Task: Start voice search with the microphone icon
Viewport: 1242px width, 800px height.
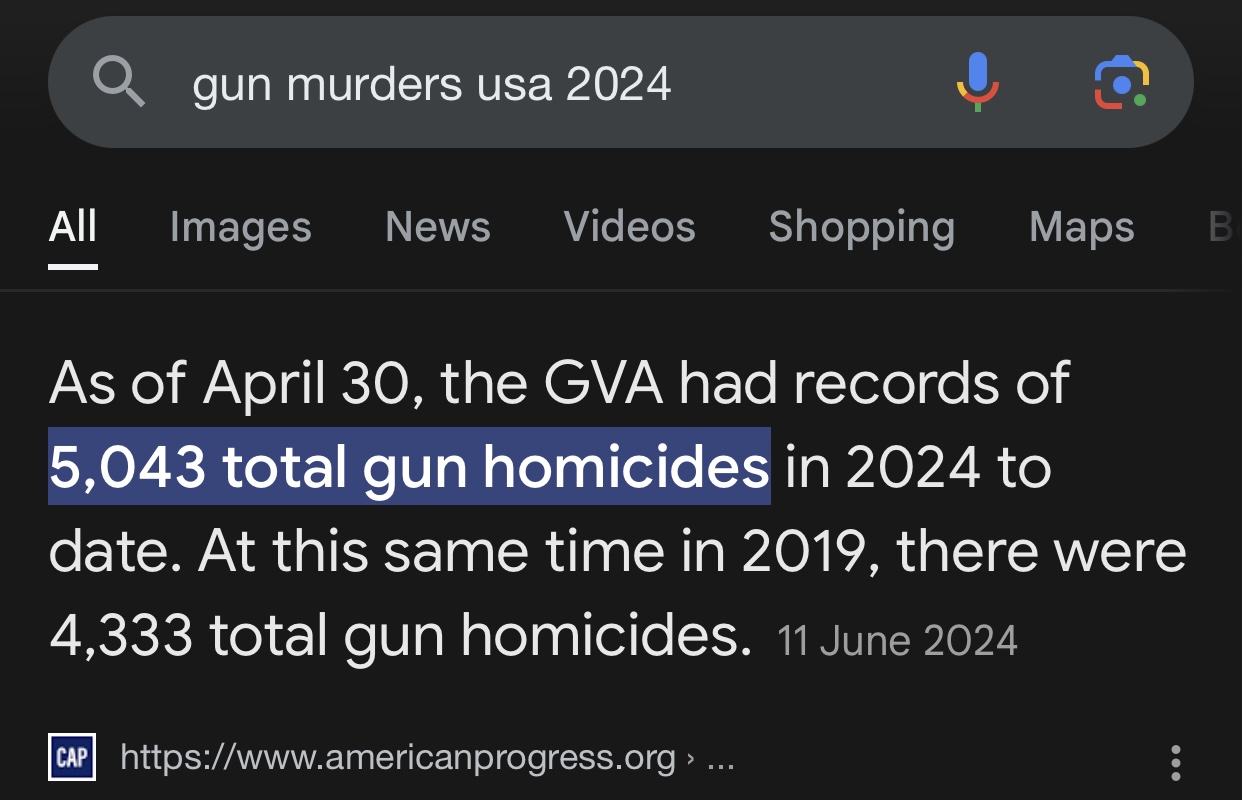Action: pyautogui.click(x=977, y=82)
